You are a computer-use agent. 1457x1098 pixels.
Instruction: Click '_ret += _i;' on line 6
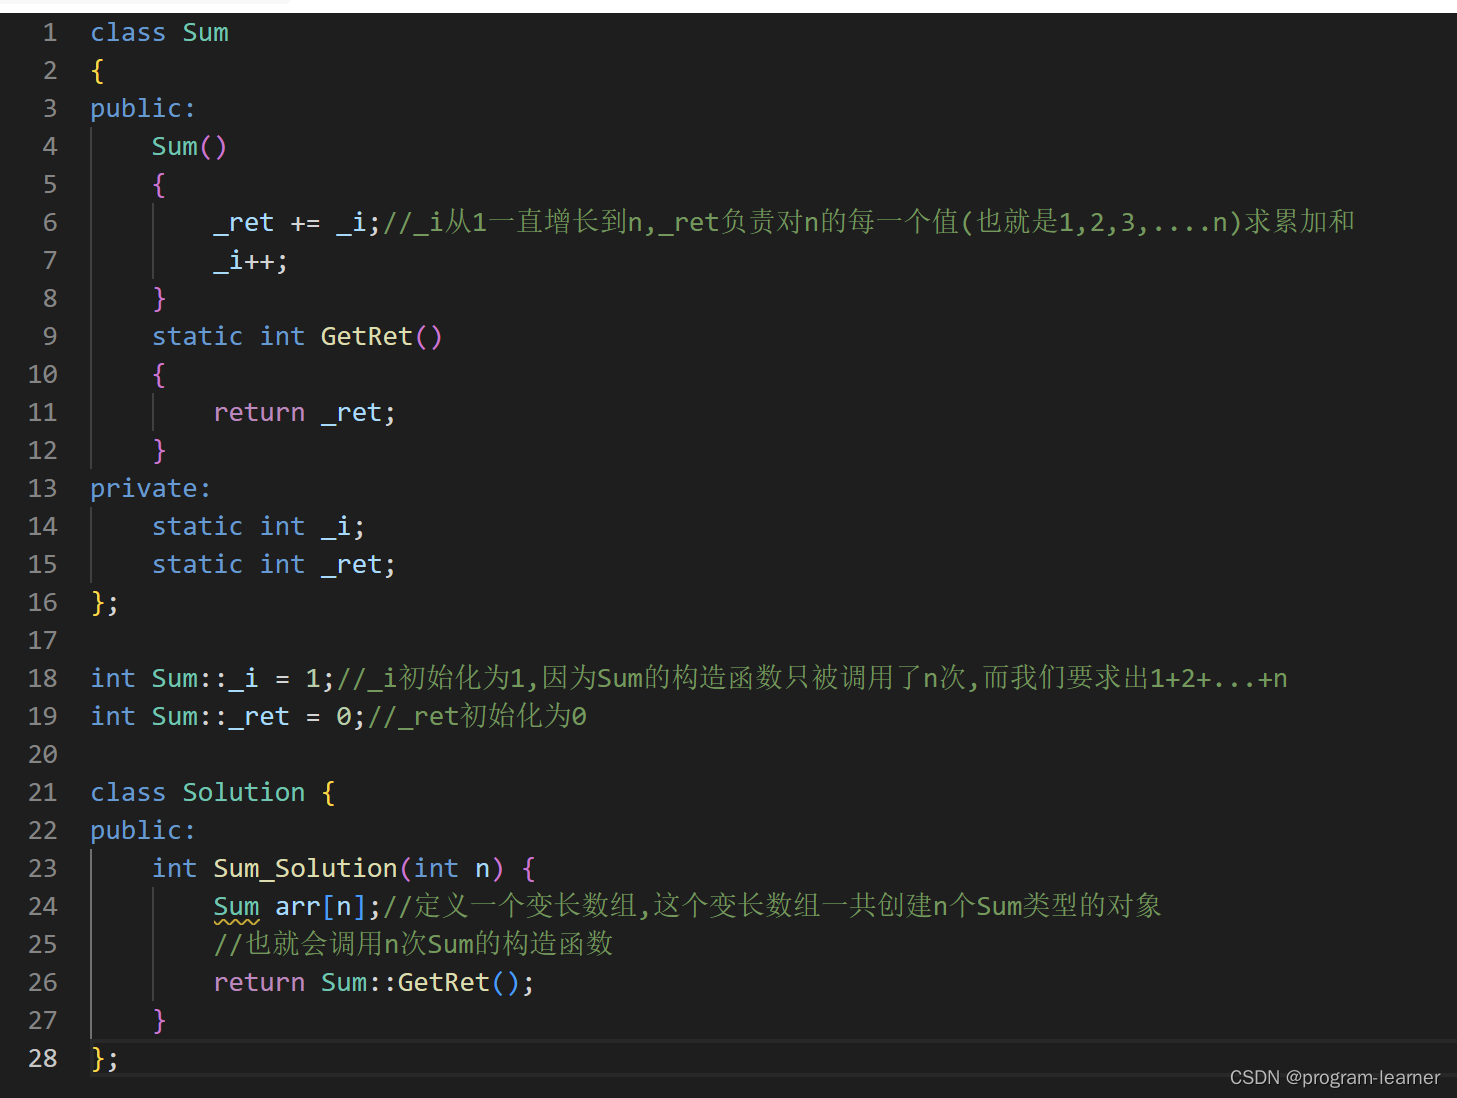297,223
